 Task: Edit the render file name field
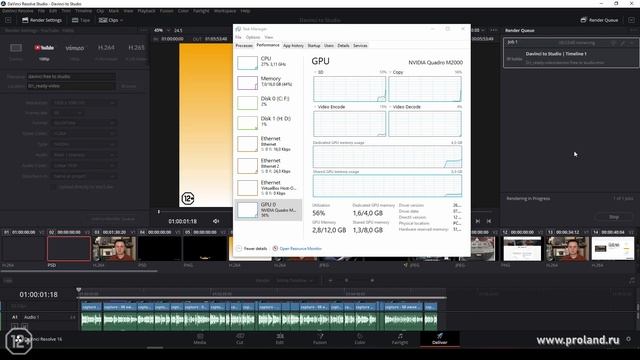71,76
